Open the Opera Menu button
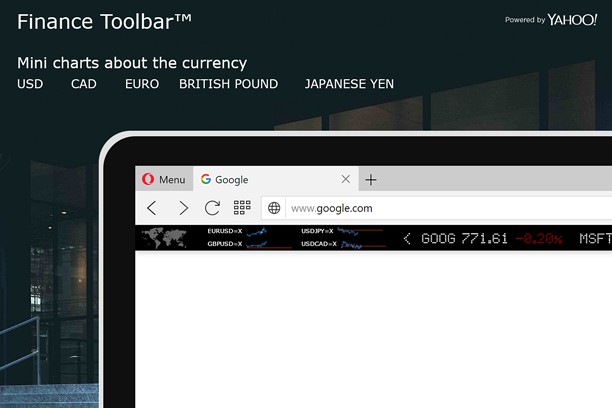 [x=164, y=179]
